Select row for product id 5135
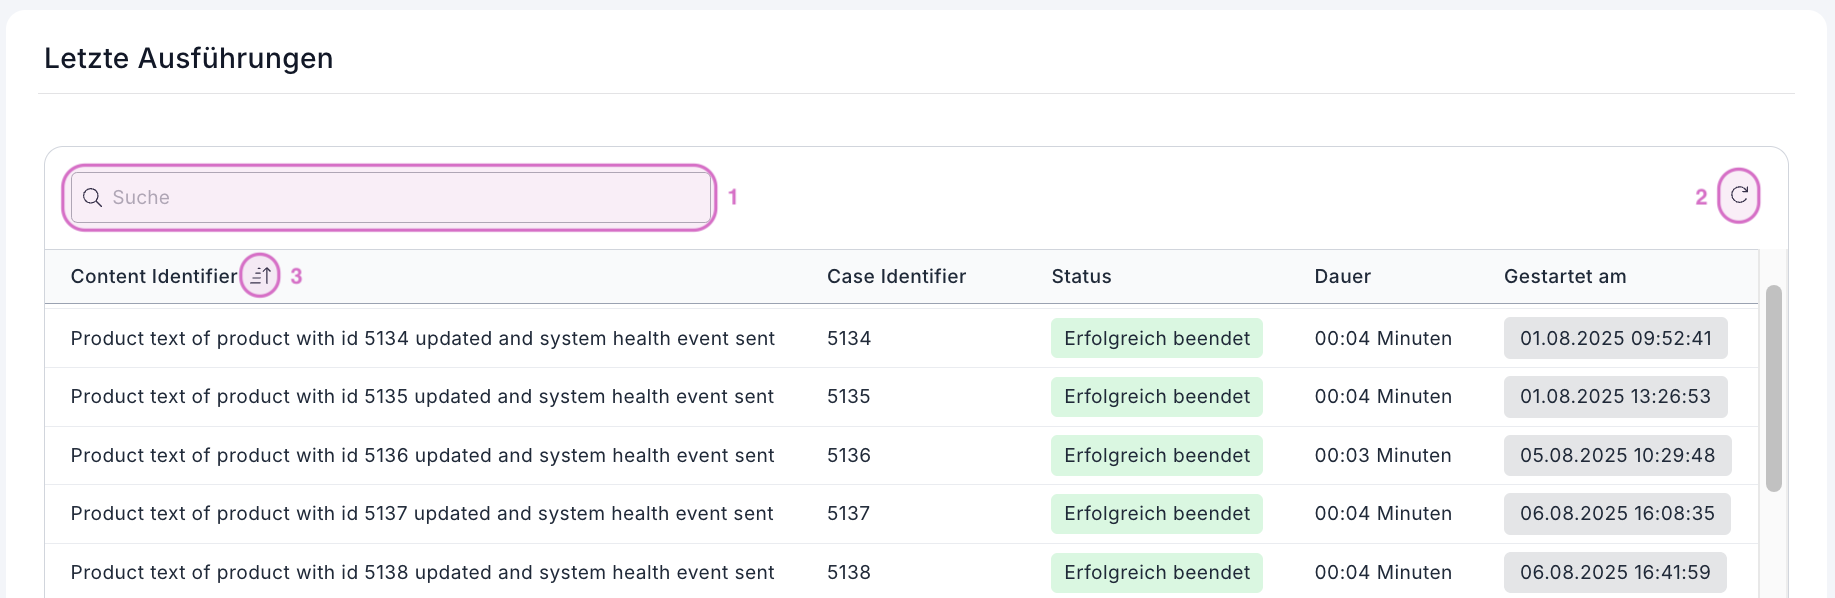Image resolution: width=1835 pixels, height=598 pixels. (422, 397)
